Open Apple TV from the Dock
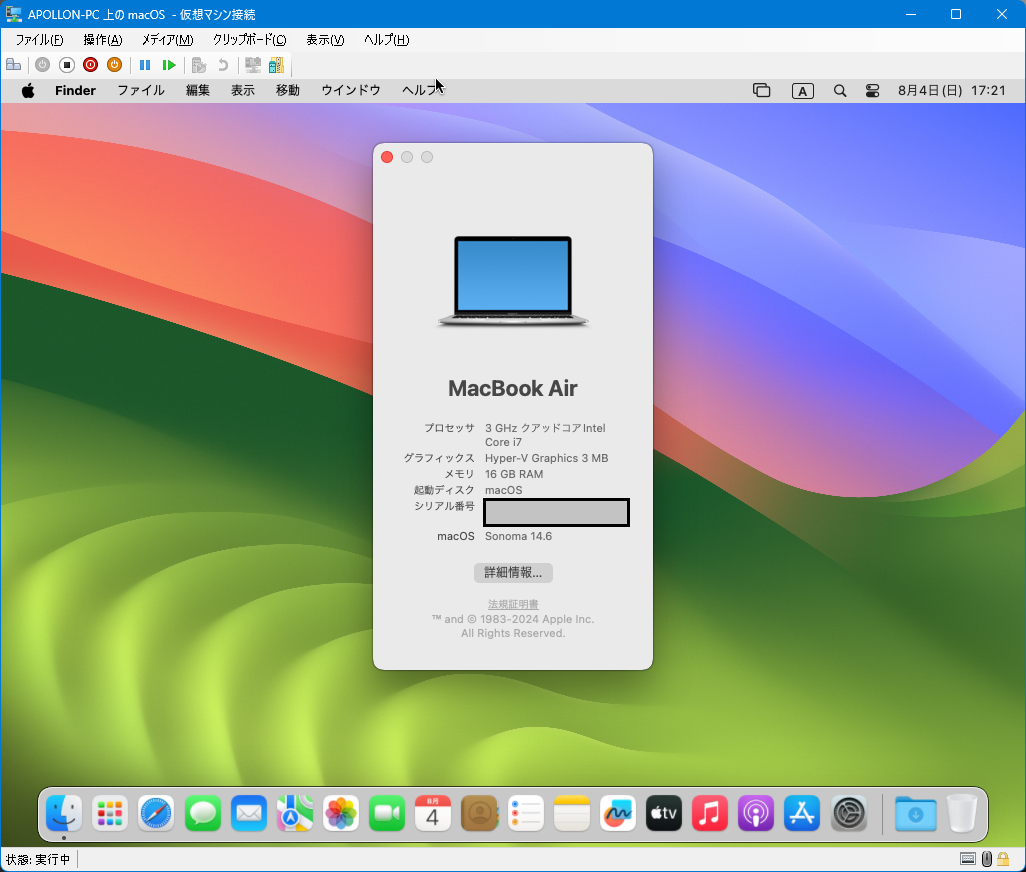1026x872 pixels. pos(664,814)
